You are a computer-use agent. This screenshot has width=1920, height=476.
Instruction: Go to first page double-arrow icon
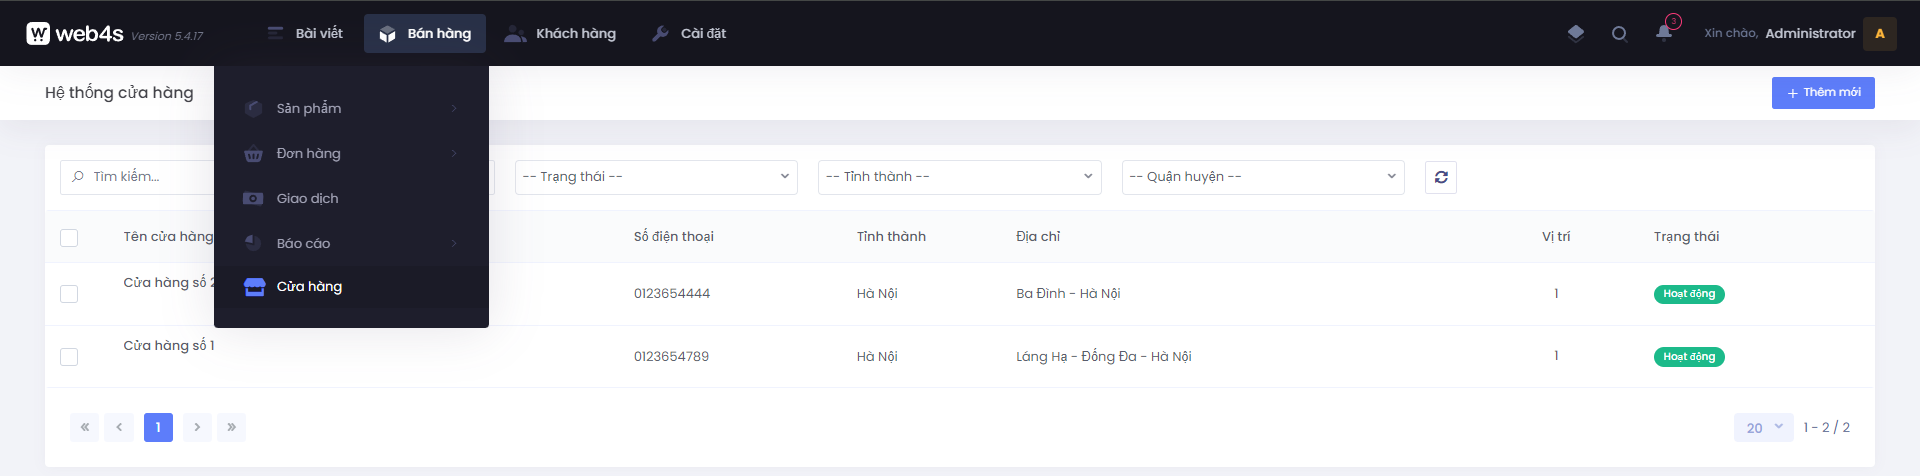[85, 427]
